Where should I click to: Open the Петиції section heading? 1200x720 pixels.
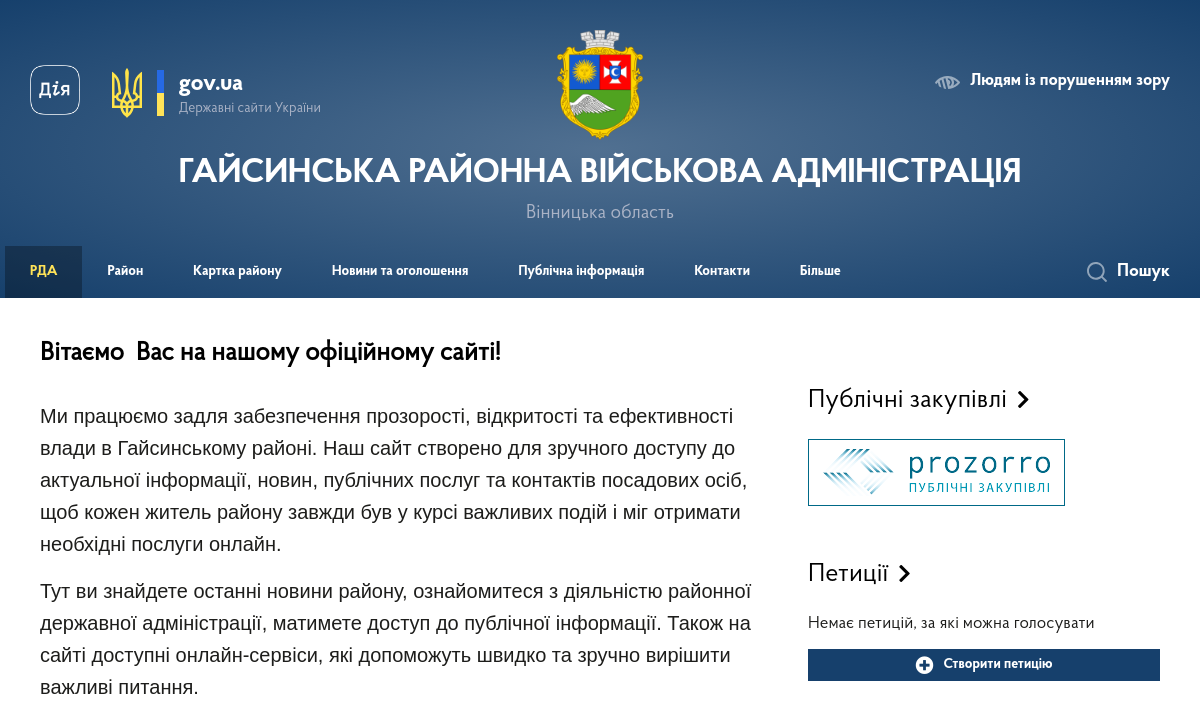pos(848,573)
